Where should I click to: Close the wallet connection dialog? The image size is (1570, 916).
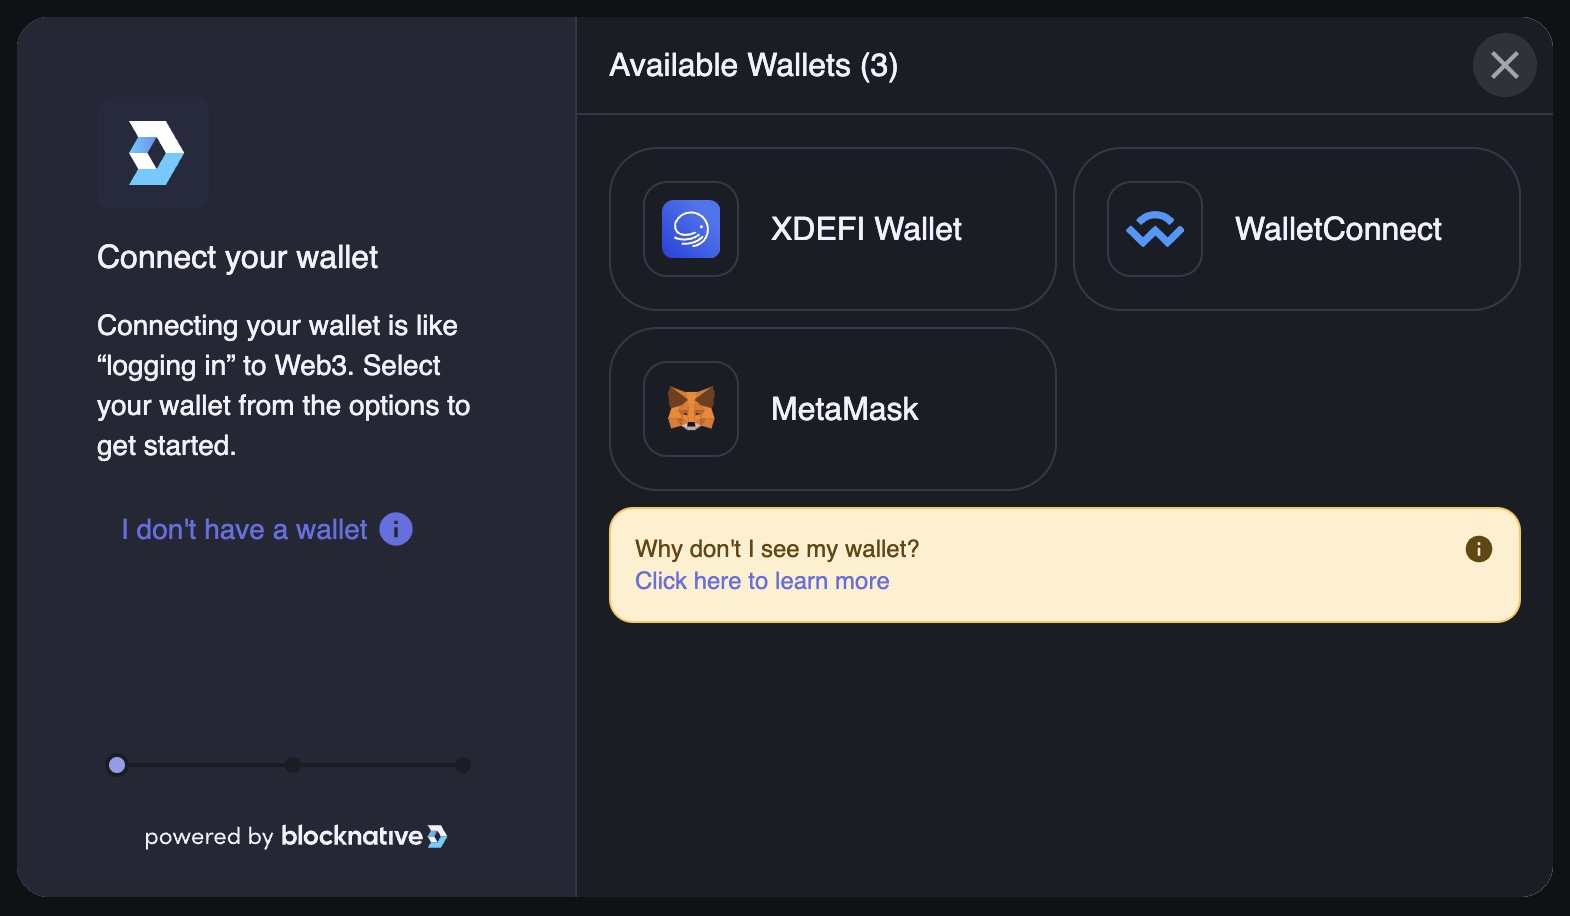[x=1504, y=65]
